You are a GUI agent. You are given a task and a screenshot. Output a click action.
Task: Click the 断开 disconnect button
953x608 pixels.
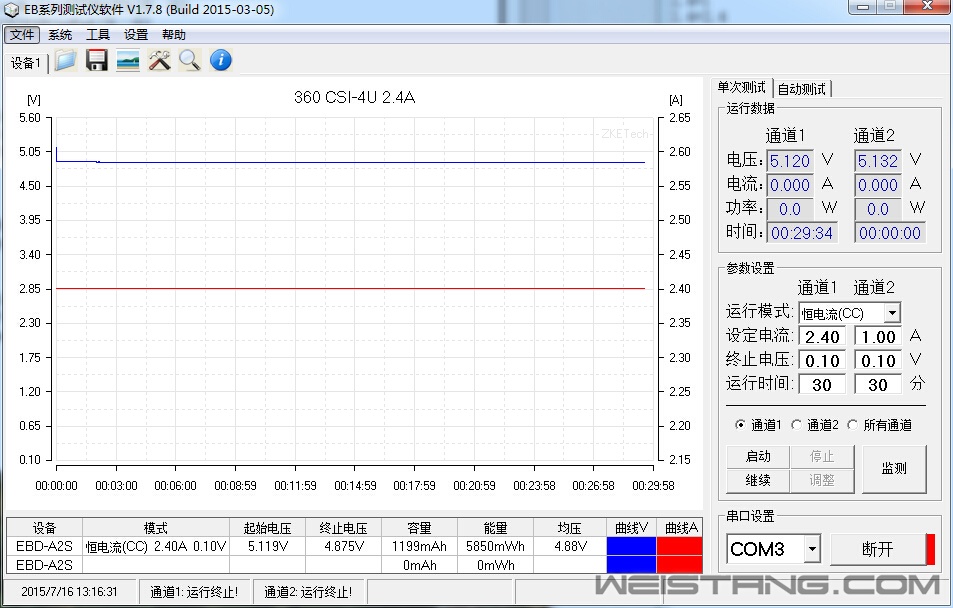click(x=878, y=549)
